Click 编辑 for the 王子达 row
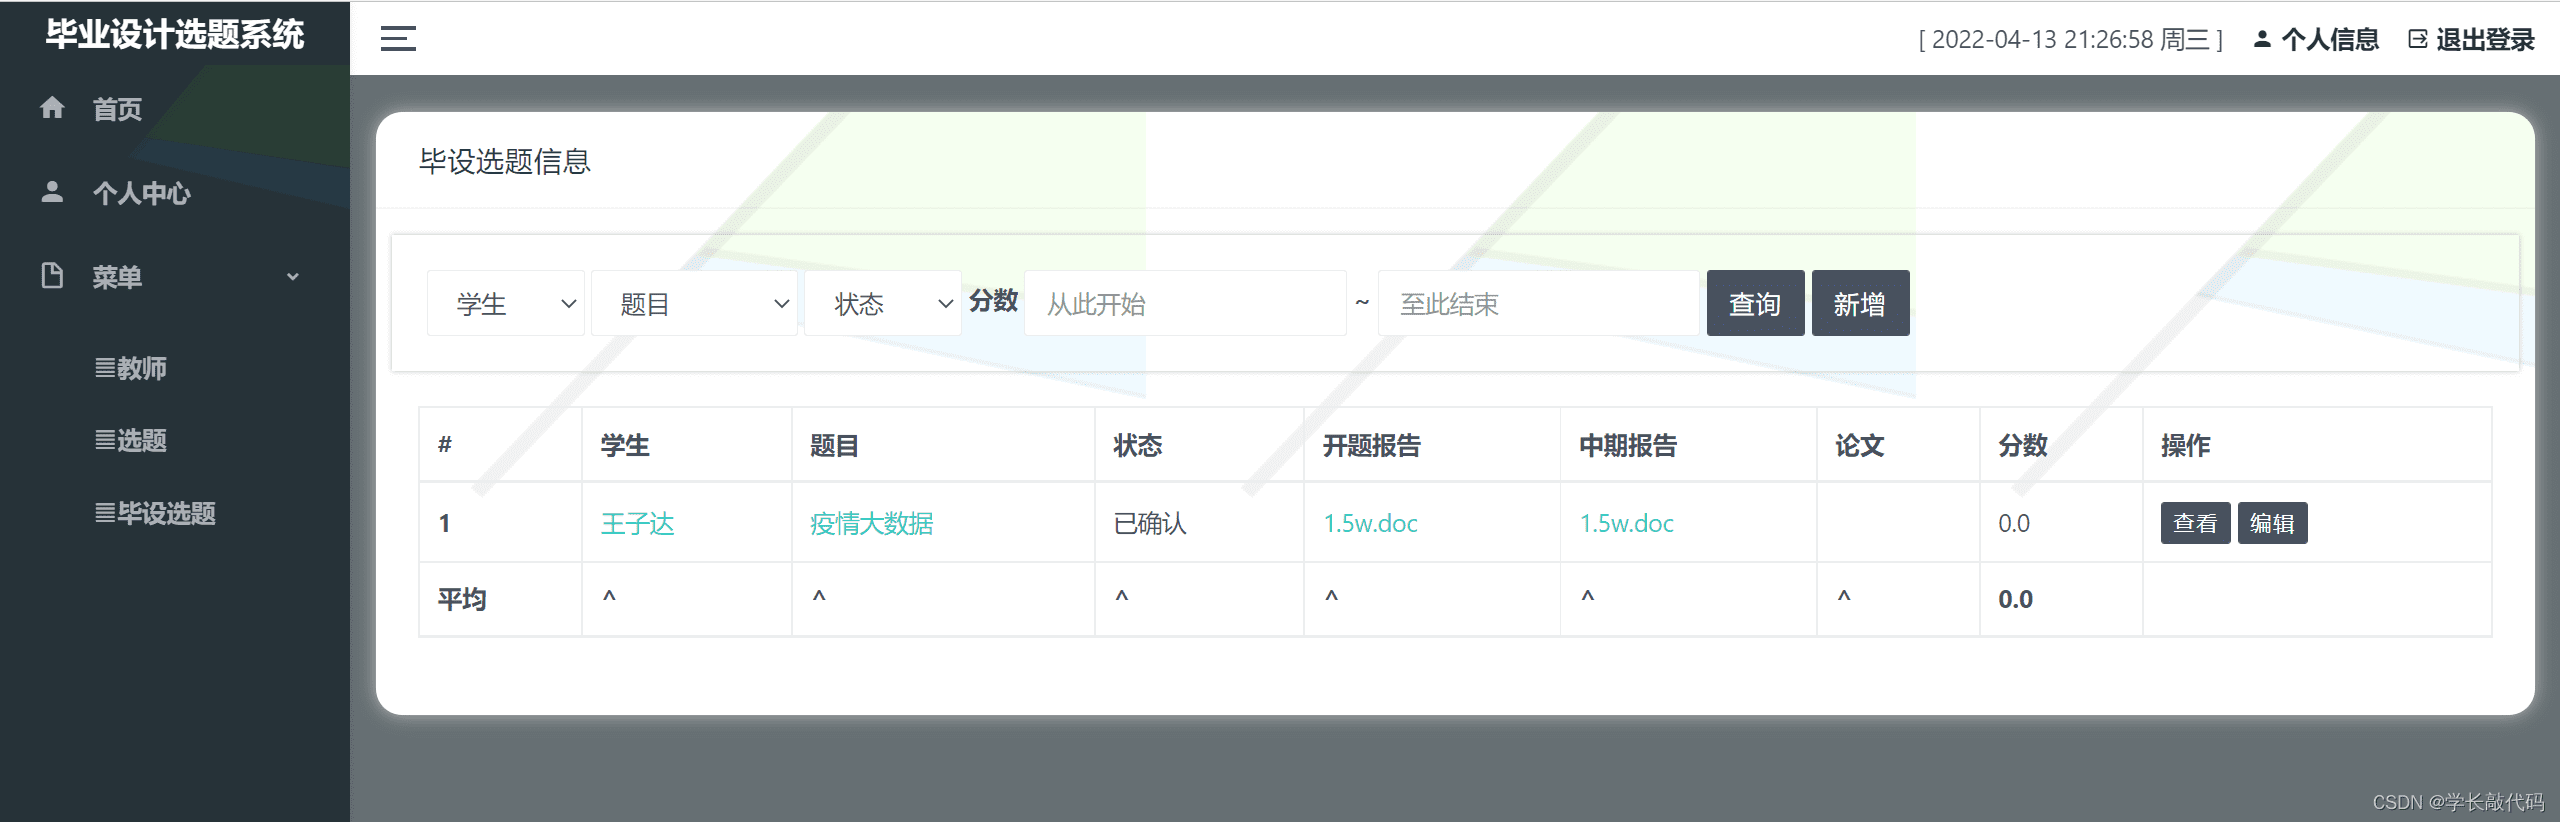Screen dimensions: 2560x822 coord(2272,523)
